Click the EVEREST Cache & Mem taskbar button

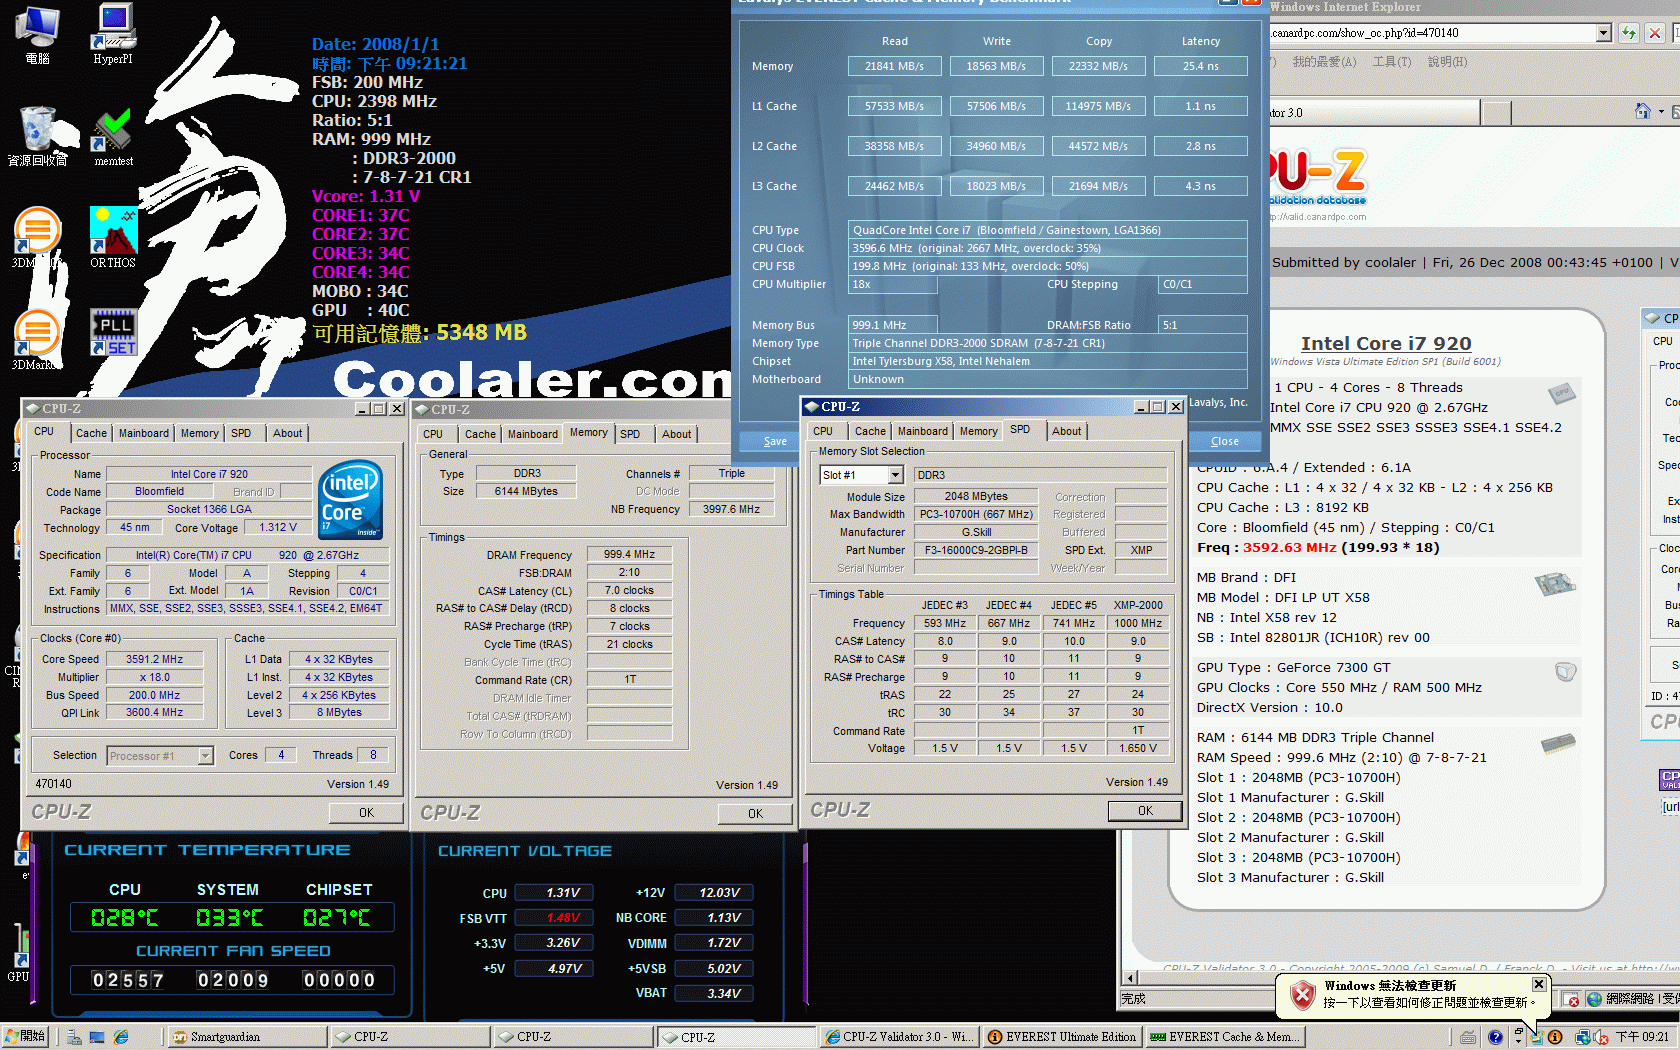1225,1037
